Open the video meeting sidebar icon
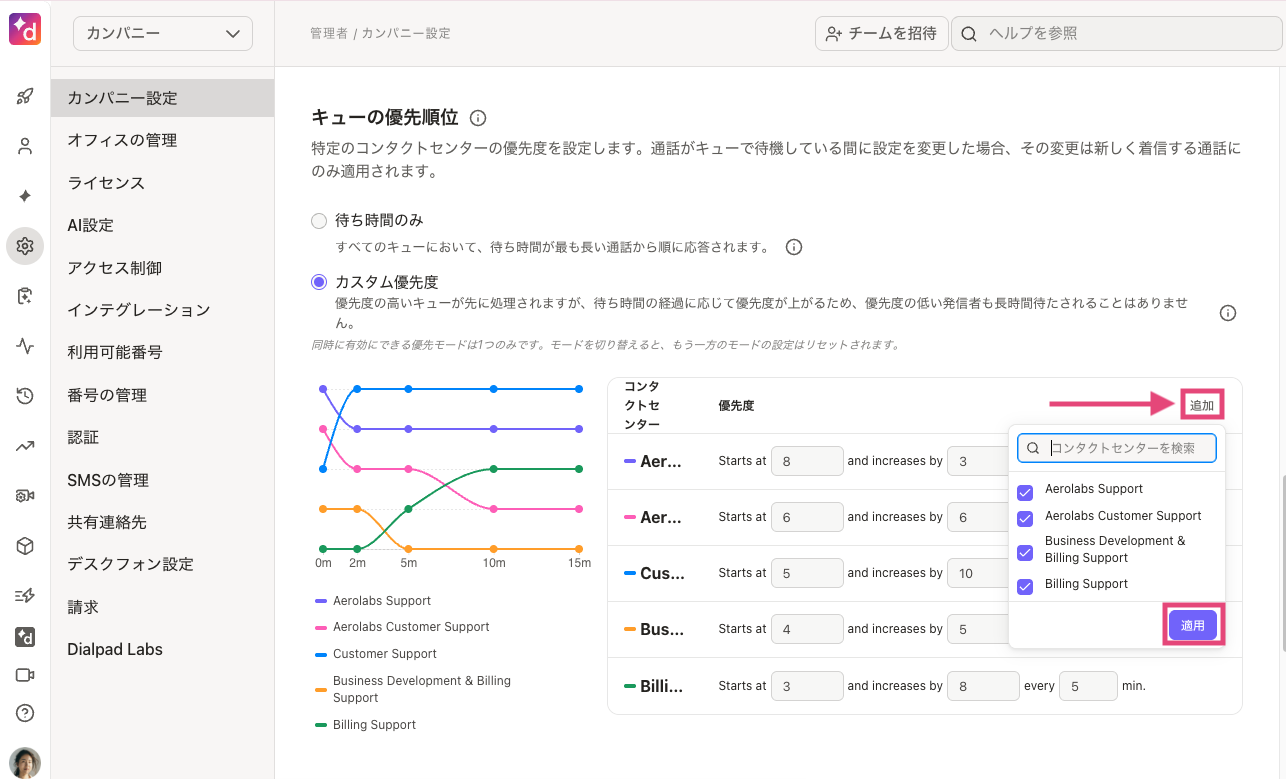Image resolution: width=1286 pixels, height=779 pixels. point(25,675)
